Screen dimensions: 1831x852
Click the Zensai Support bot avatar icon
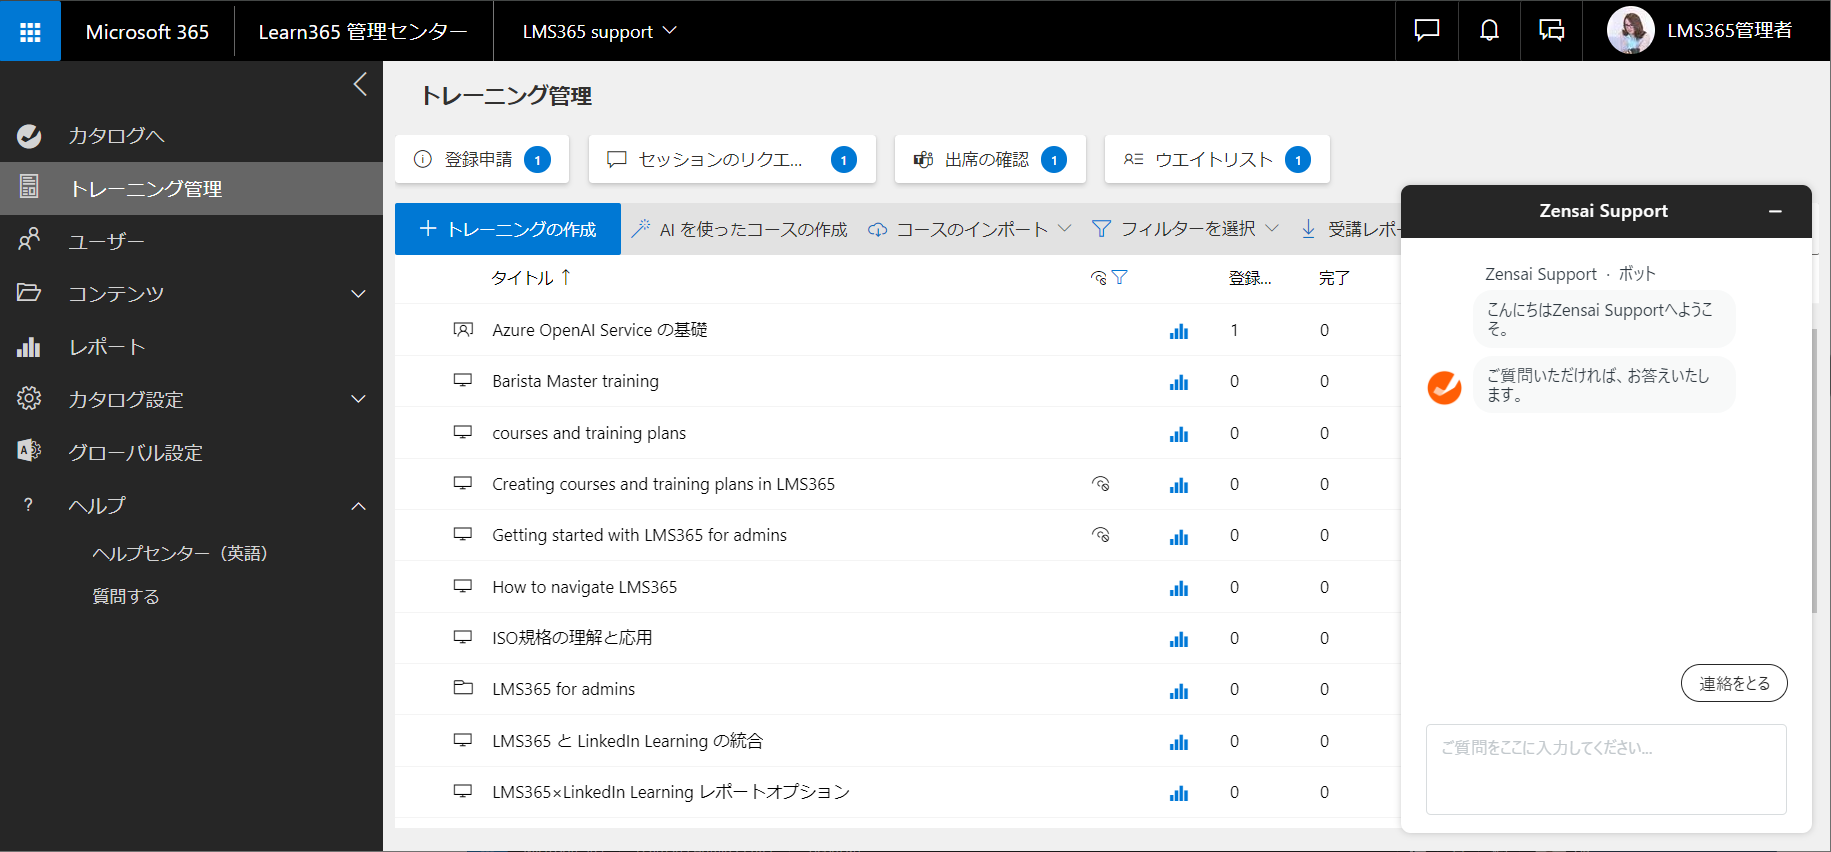click(x=1444, y=387)
